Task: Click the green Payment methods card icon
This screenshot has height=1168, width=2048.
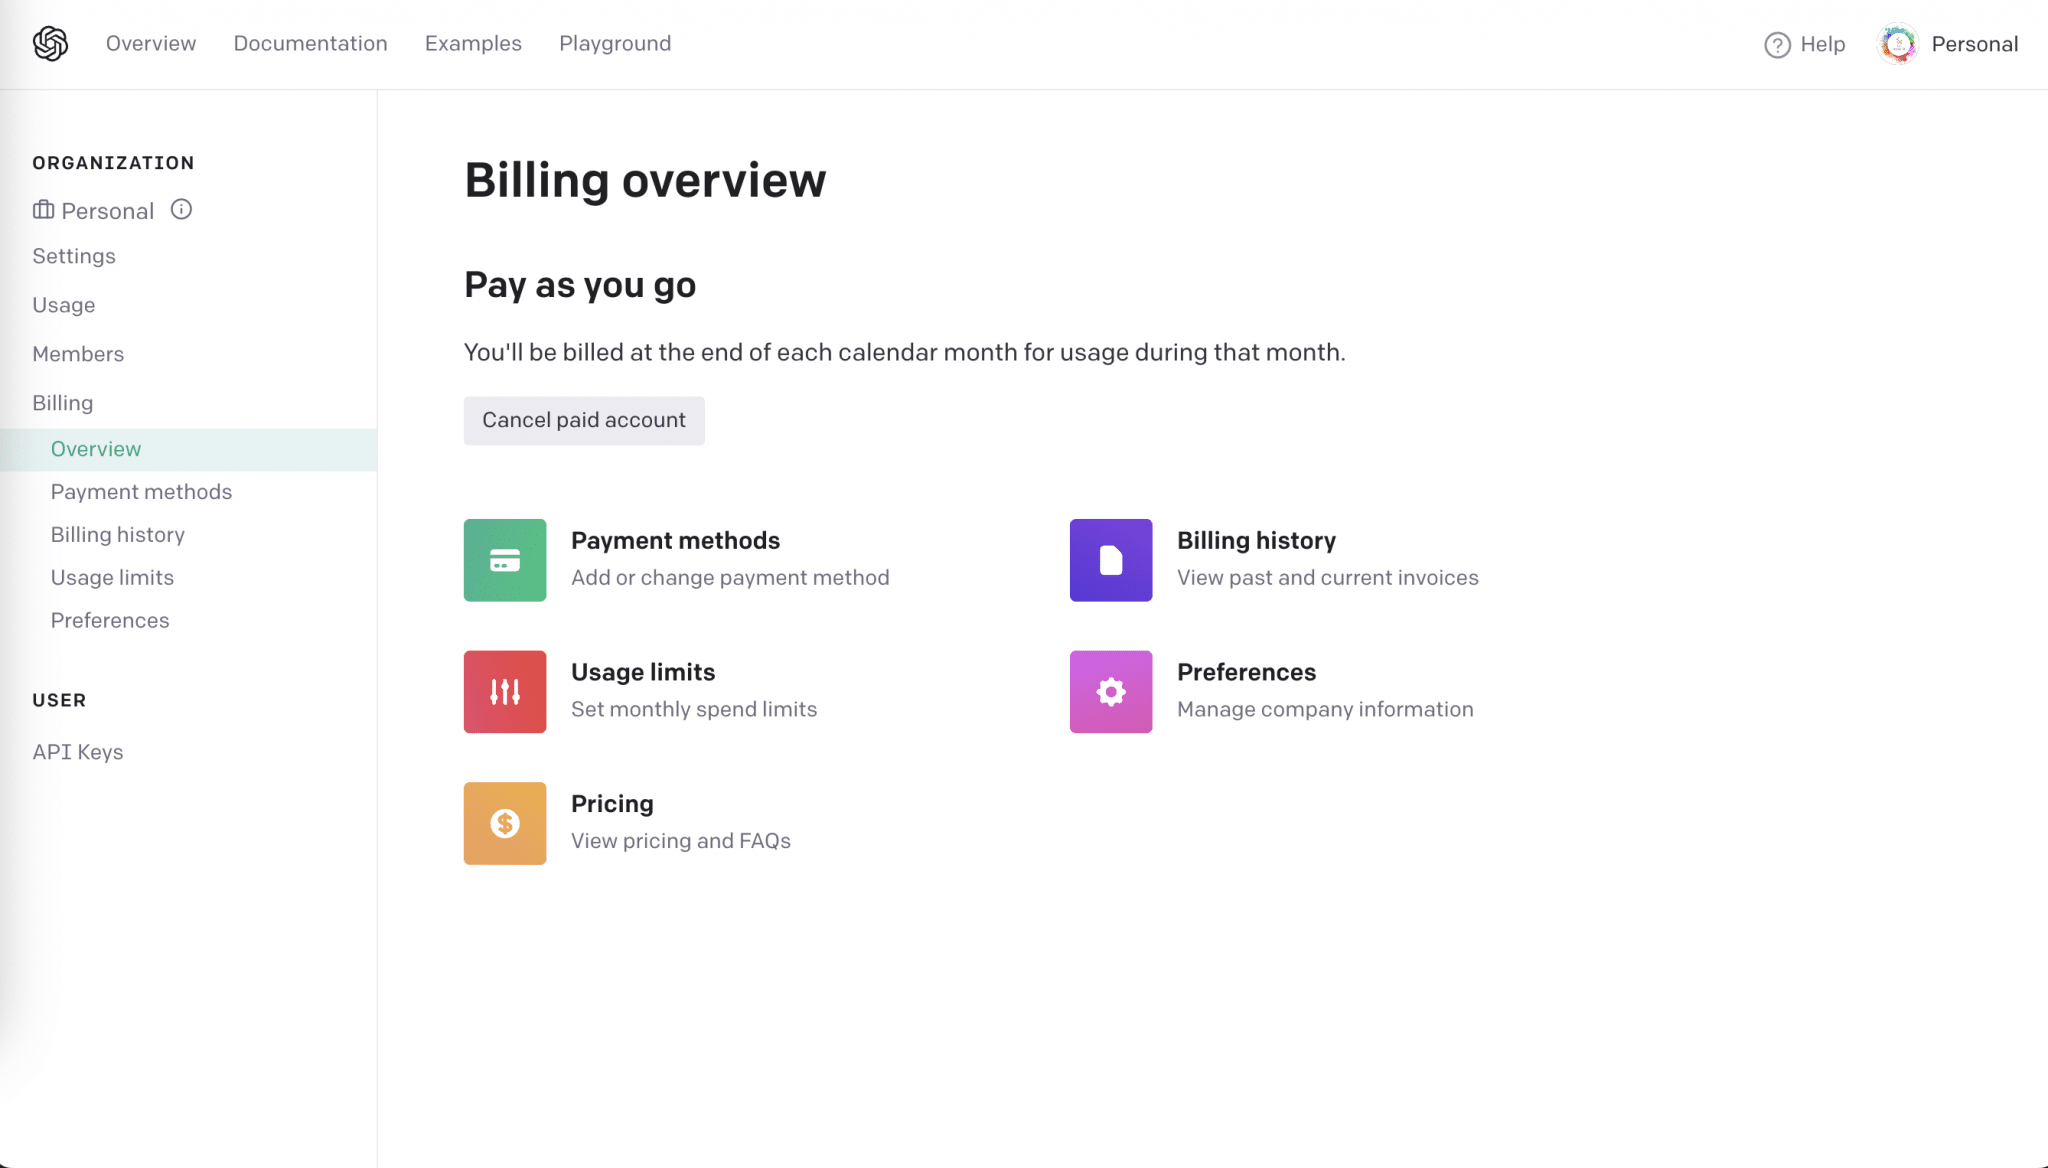Action: [x=505, y=560]
